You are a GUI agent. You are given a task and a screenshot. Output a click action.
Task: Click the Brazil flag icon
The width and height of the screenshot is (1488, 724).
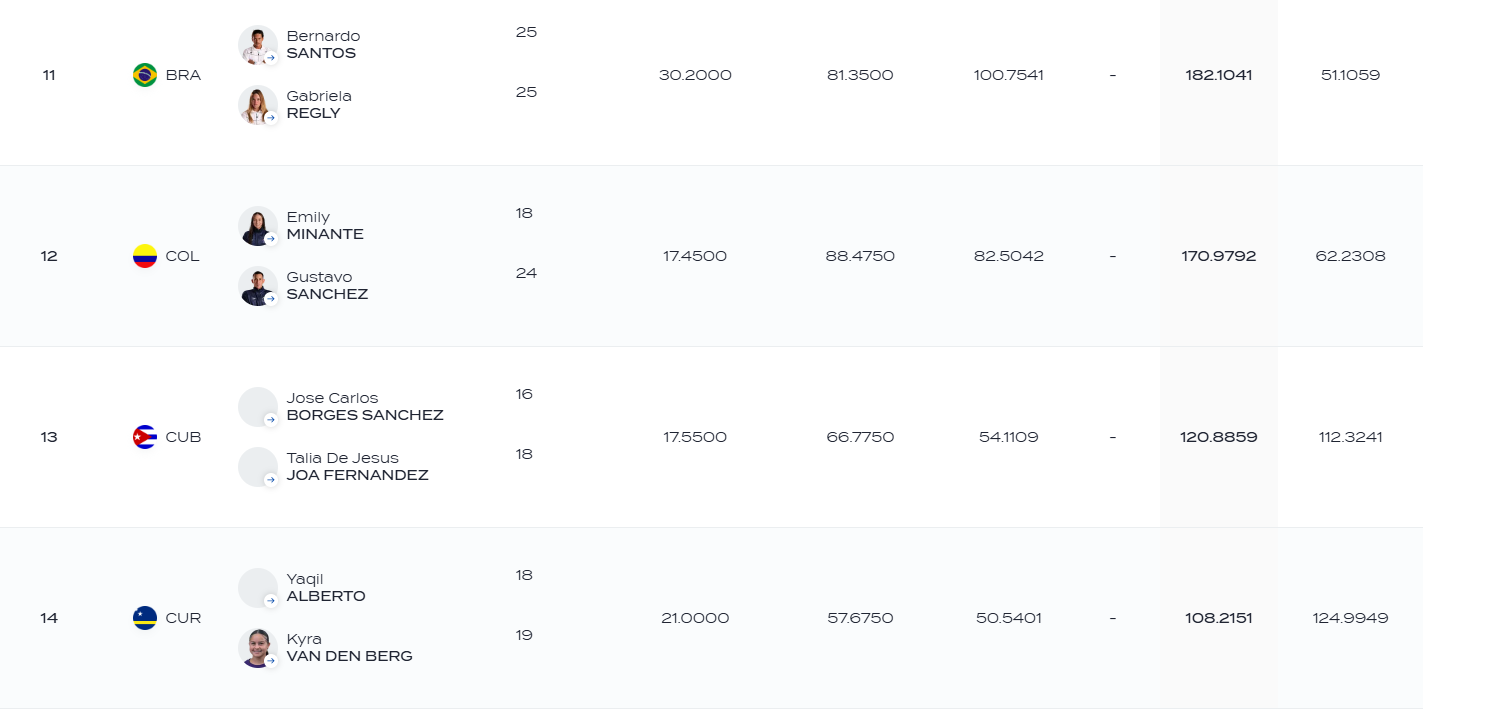pos(145,75)
